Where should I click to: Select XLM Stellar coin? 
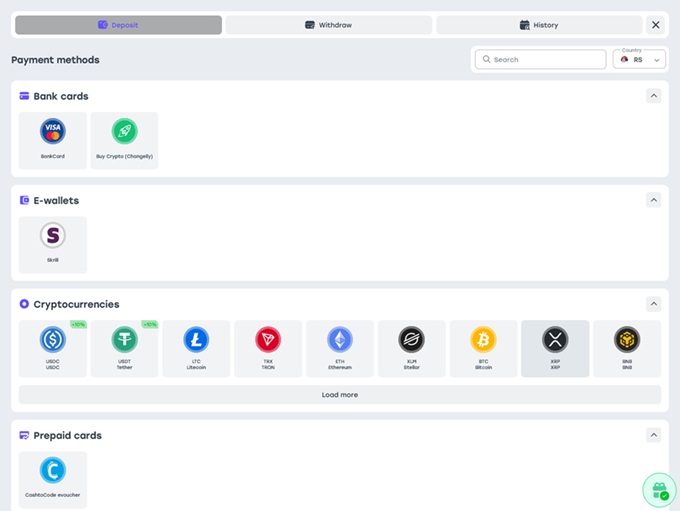(x=411, y=348)
